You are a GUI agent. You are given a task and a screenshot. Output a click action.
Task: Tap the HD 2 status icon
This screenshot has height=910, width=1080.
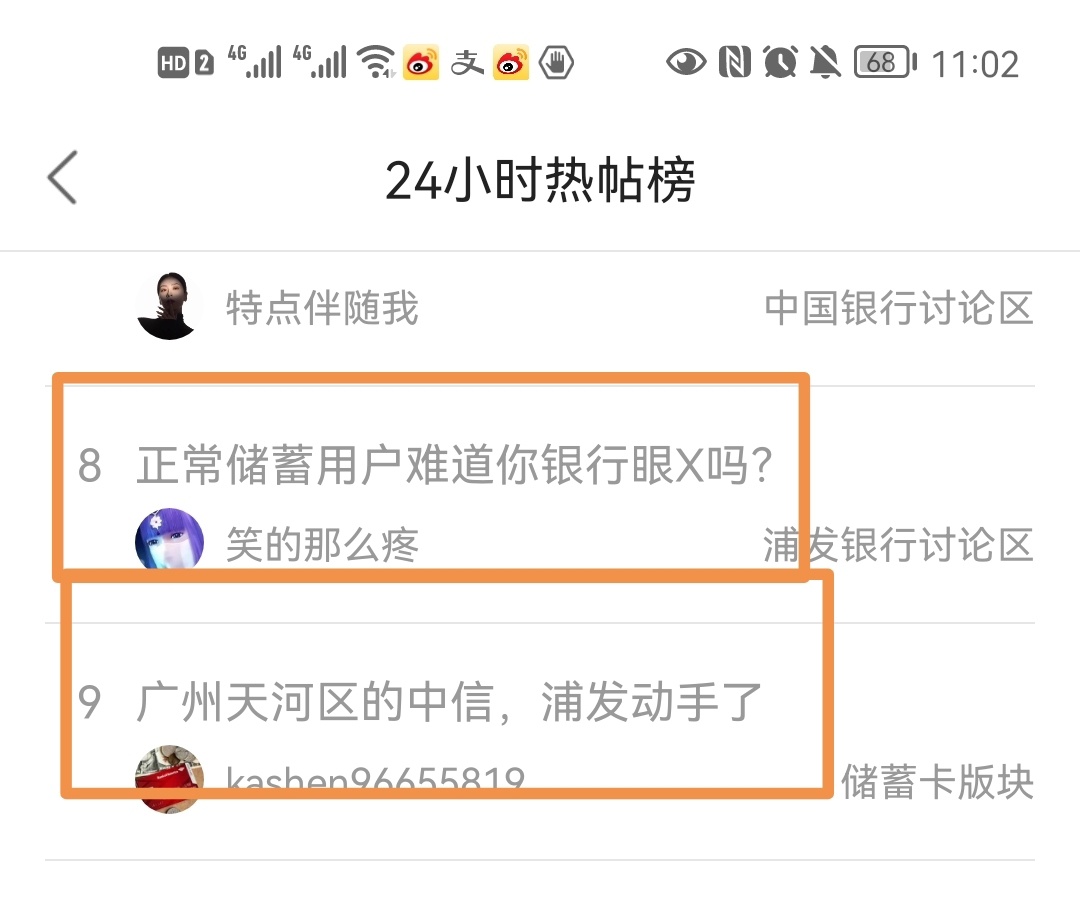[185, 63]
